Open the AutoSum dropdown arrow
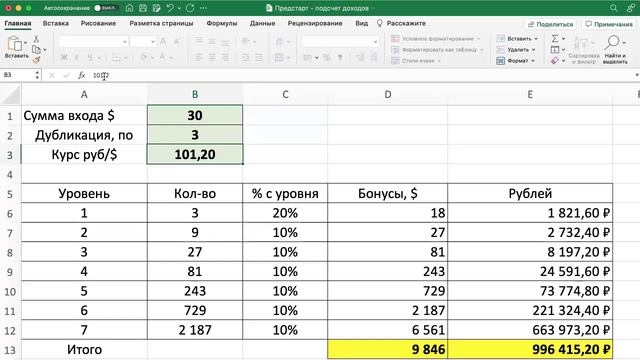Screen dimensions: 640x360 [x=563, y=39]
